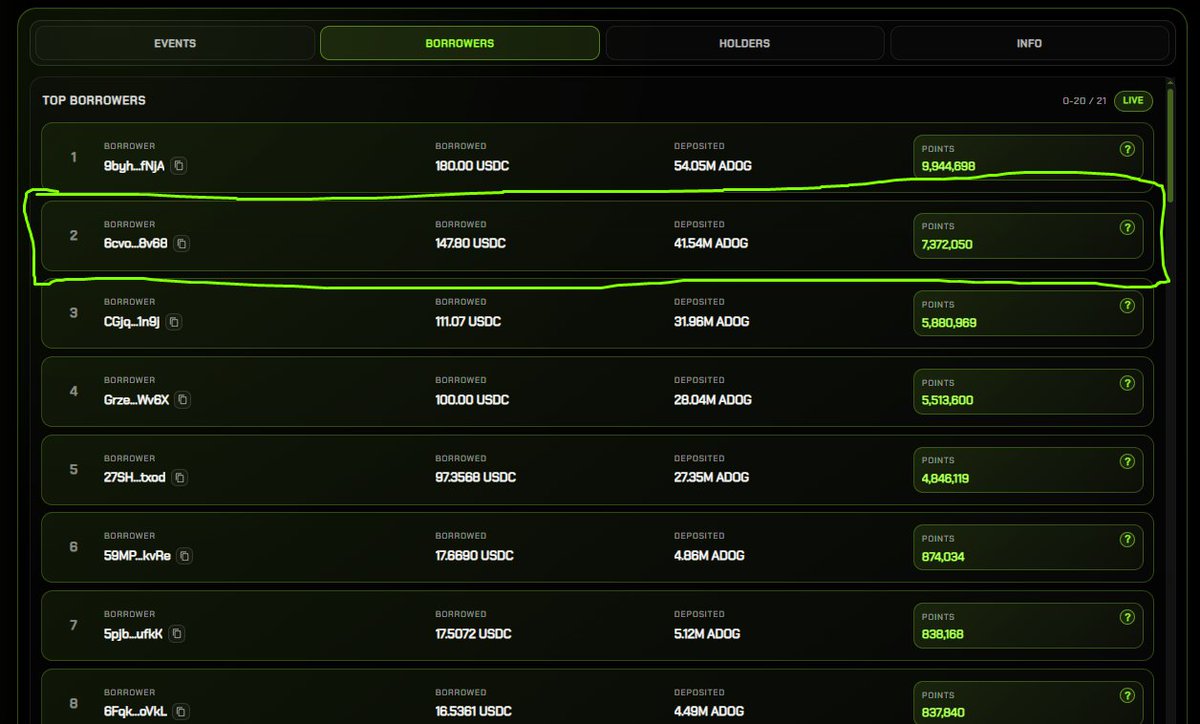Click the LIVE status badge
Screen dimensions: 1200x724
click(x=1133, y=101)
